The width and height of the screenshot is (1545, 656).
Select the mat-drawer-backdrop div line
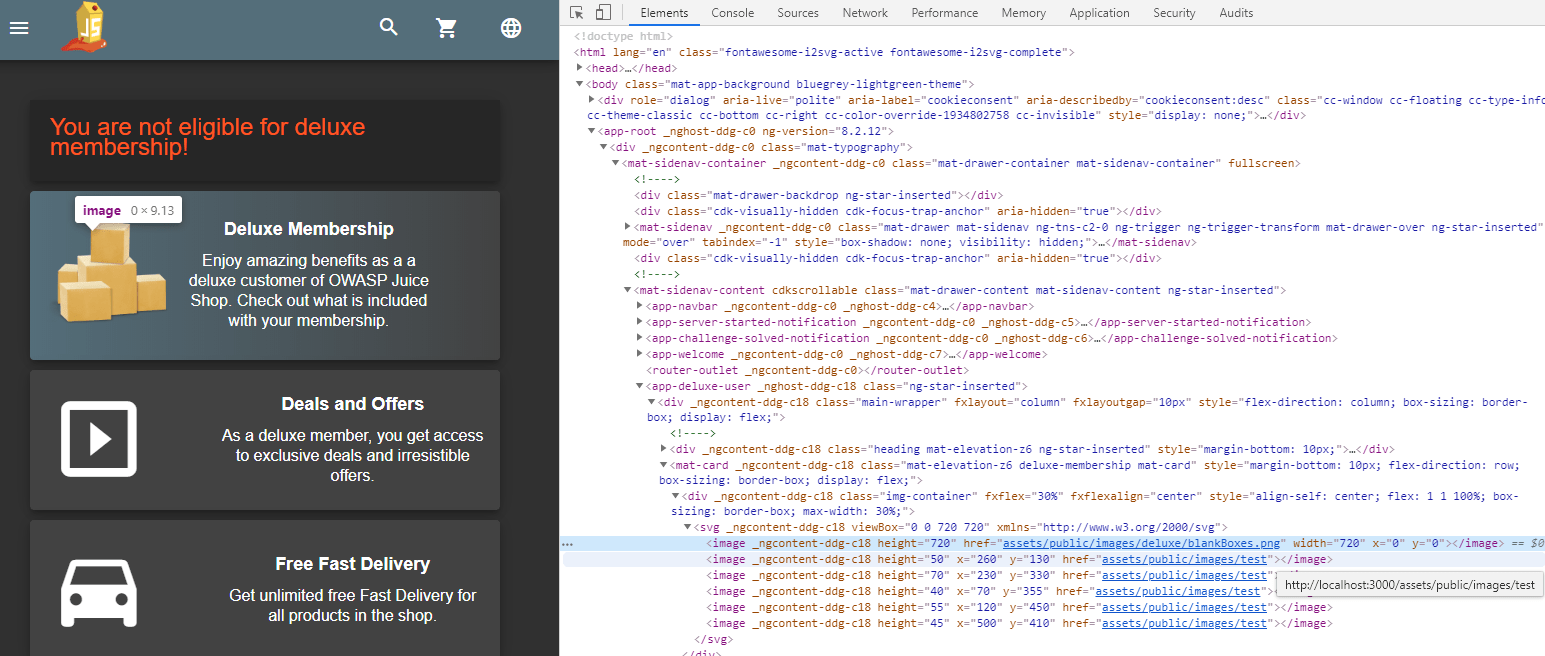[818, 195]
